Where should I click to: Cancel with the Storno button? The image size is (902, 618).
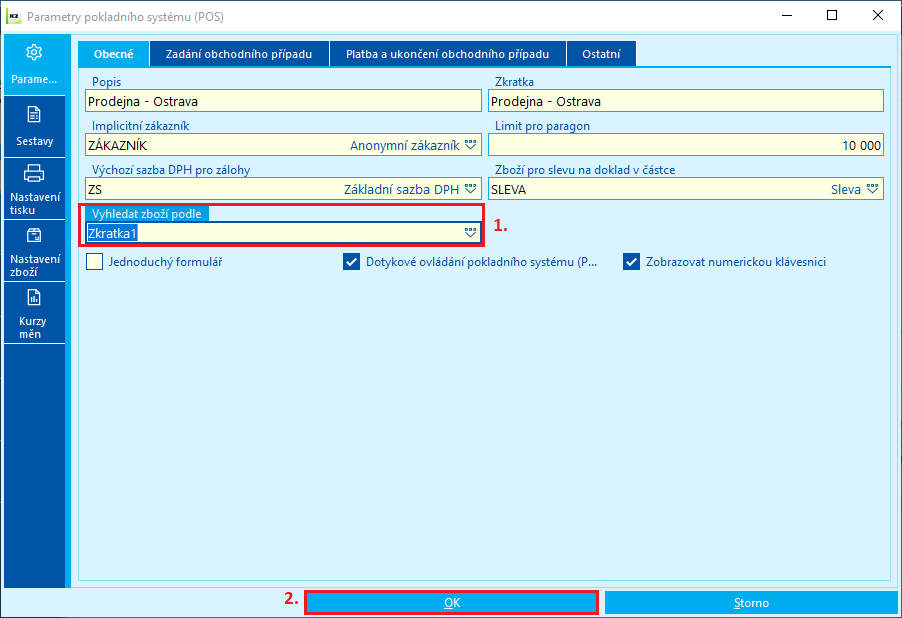[751, 602]
